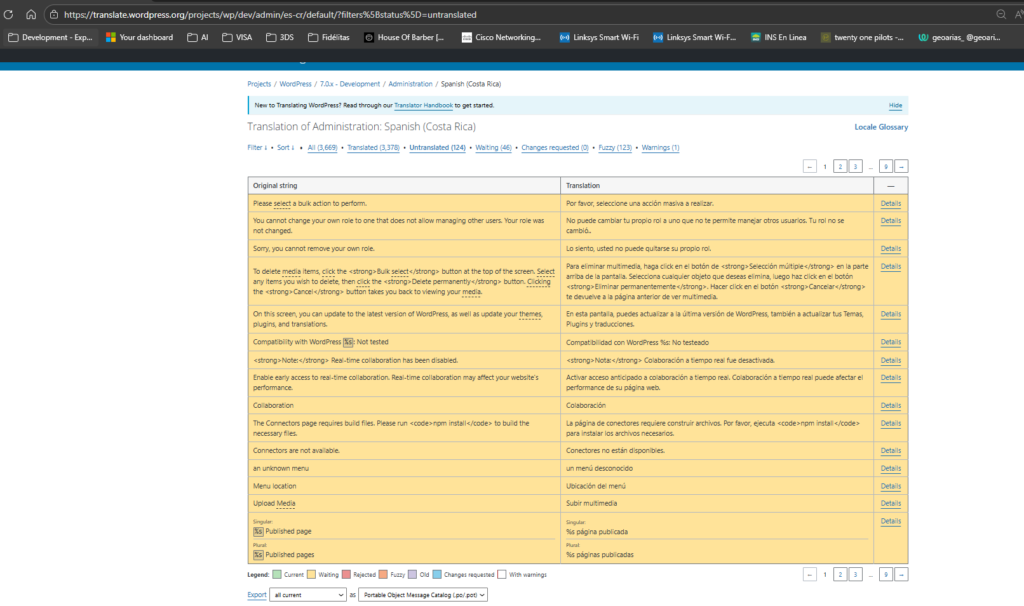
Task: Open the twenty one pilots bookmark
Action: [x=861, y=38]
